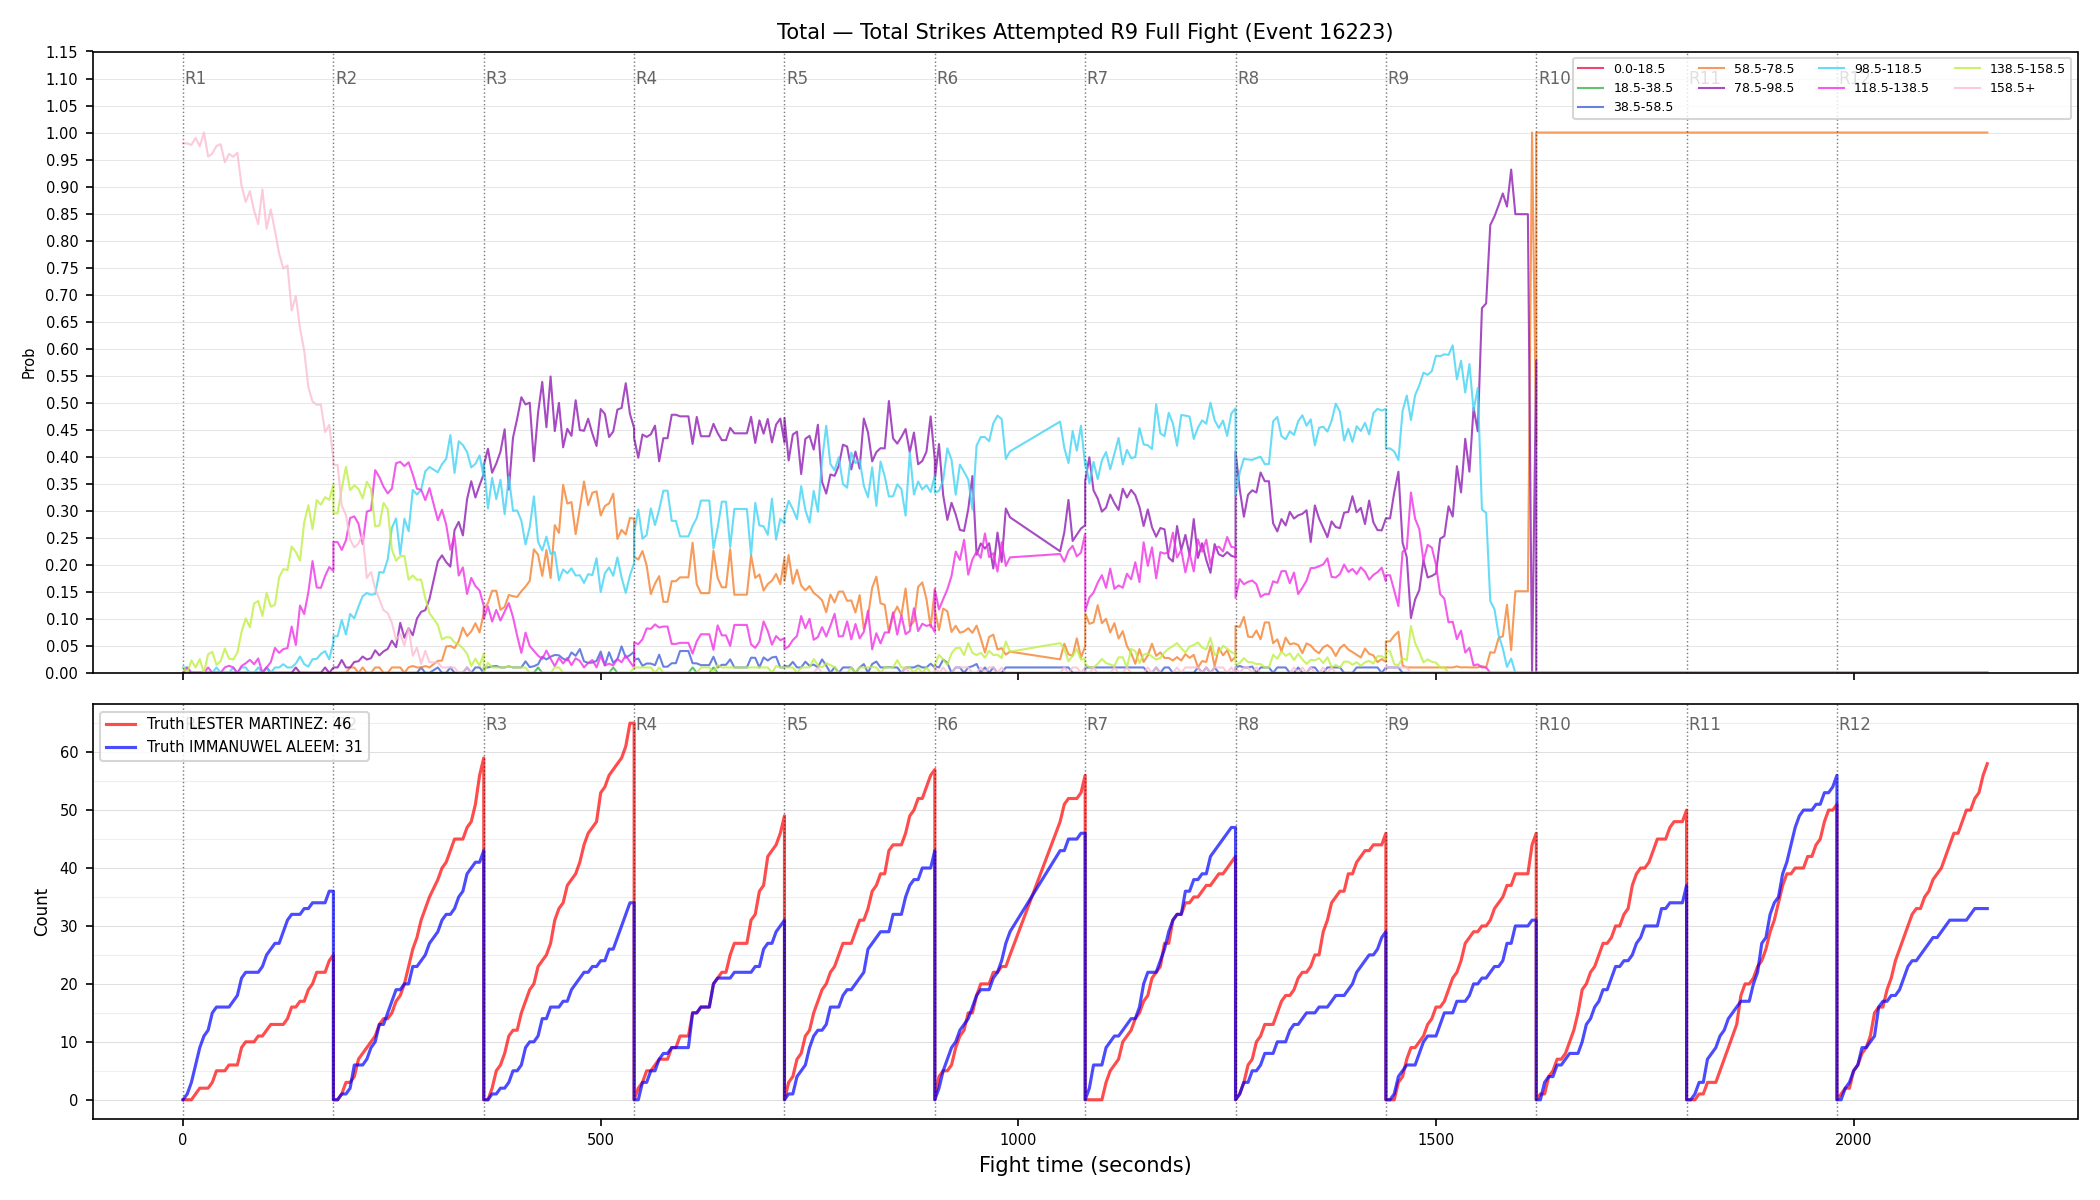Click the R6 round label in the Count chart
The width and height of the screenshot is (2100, 1200).
(x=947, y=724)
